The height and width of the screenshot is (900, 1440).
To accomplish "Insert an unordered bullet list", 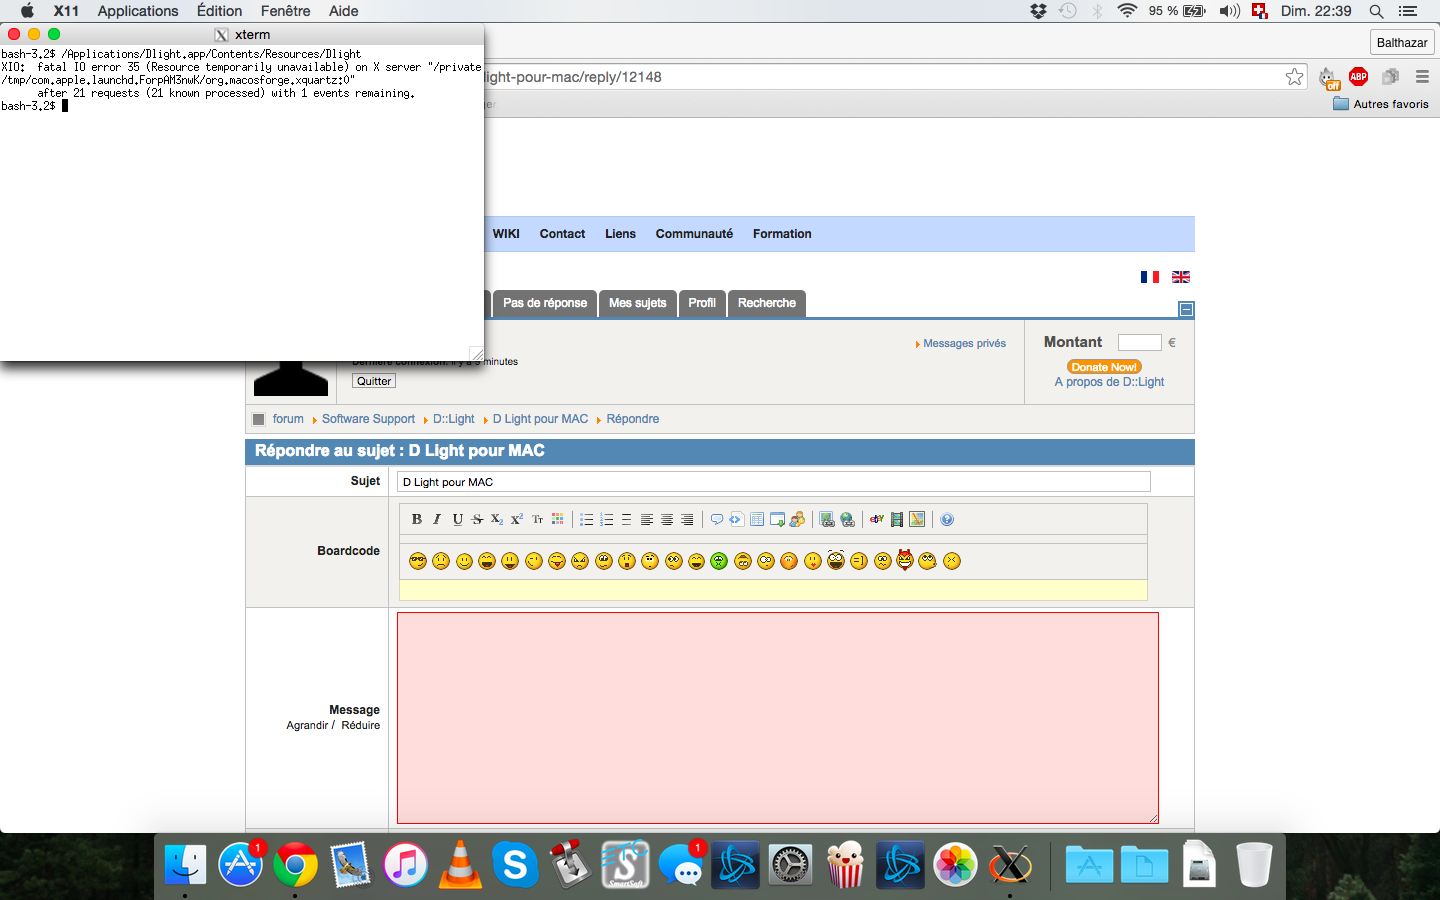I will click(x=587, y=519).
